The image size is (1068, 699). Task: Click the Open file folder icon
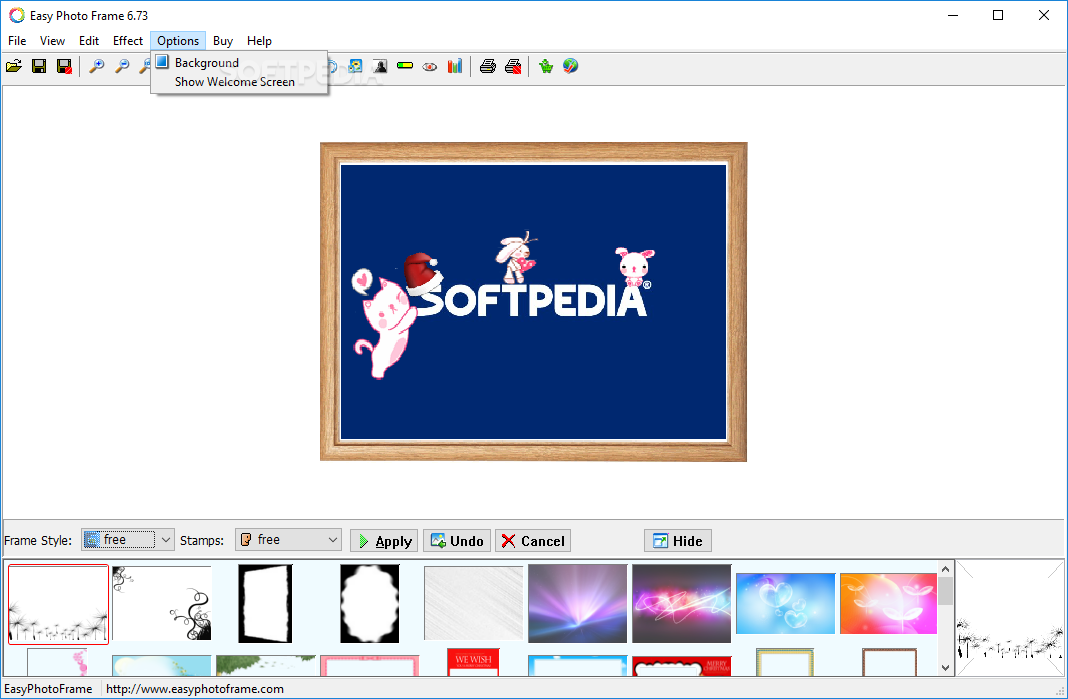pyautogui.click(x=14, y=66)
